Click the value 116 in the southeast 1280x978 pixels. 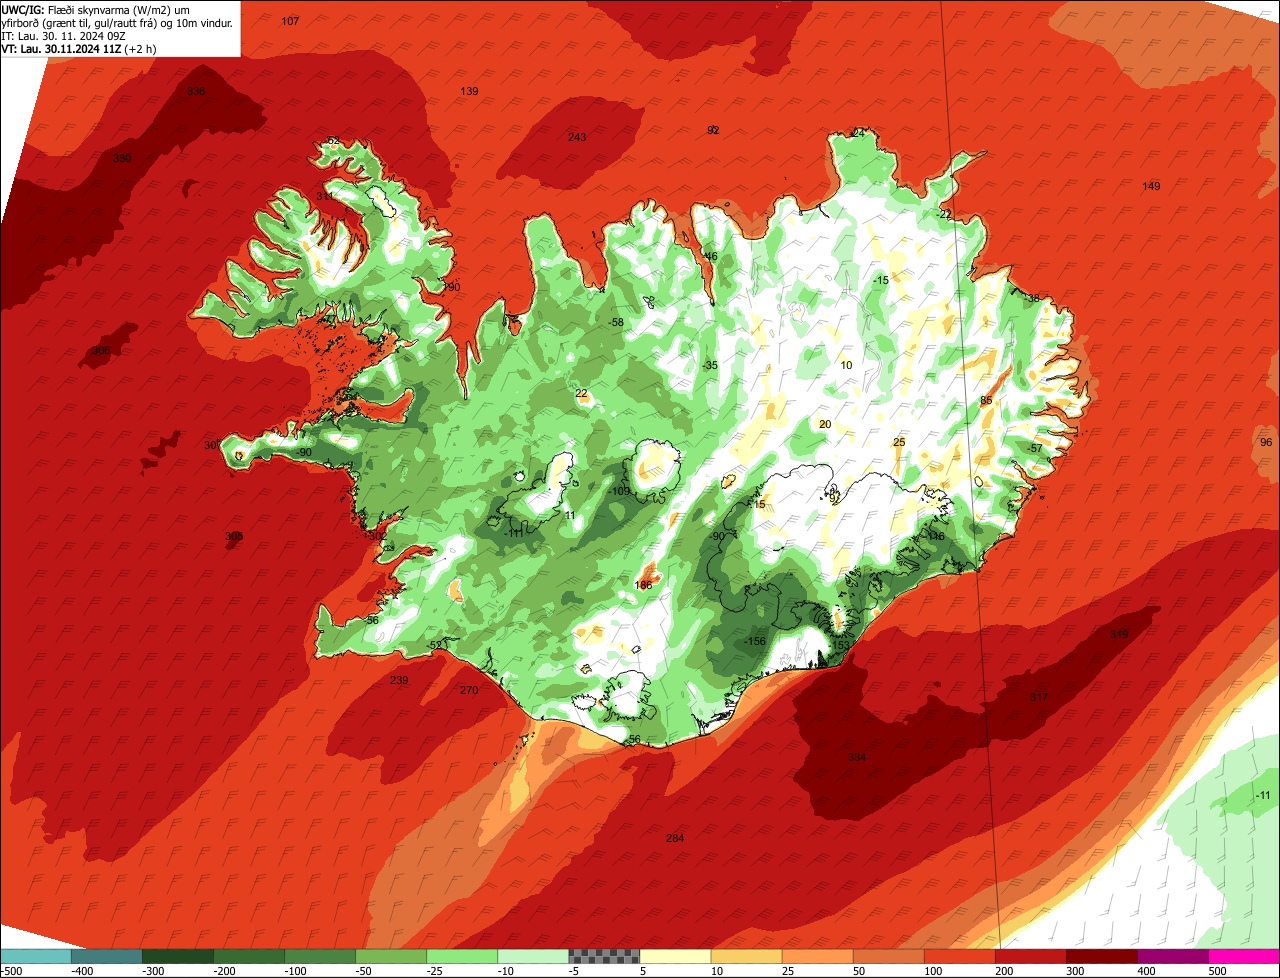tap(936, 536)
